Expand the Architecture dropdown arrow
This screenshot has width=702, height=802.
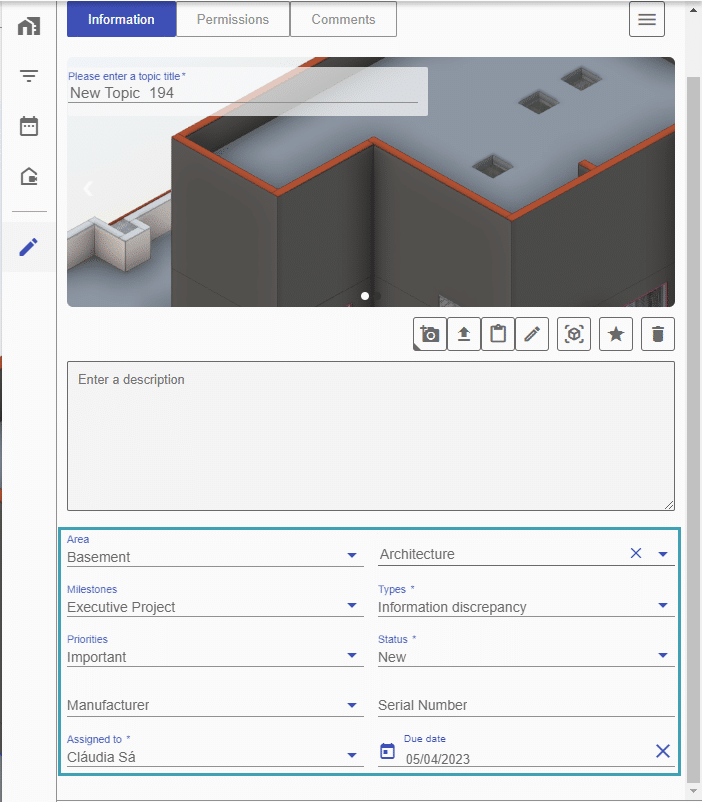(x=663, y=554)
